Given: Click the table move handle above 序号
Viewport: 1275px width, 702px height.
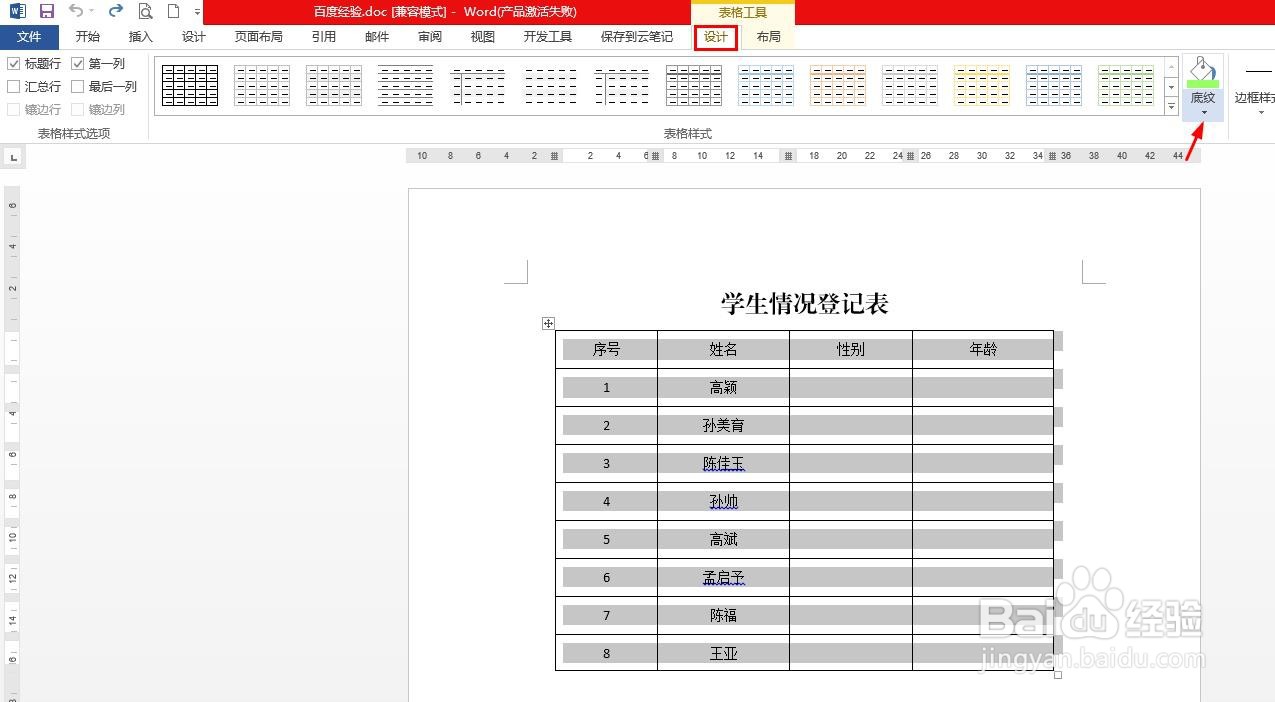Looking at the screenshot, I should click(x=548, y=323).
